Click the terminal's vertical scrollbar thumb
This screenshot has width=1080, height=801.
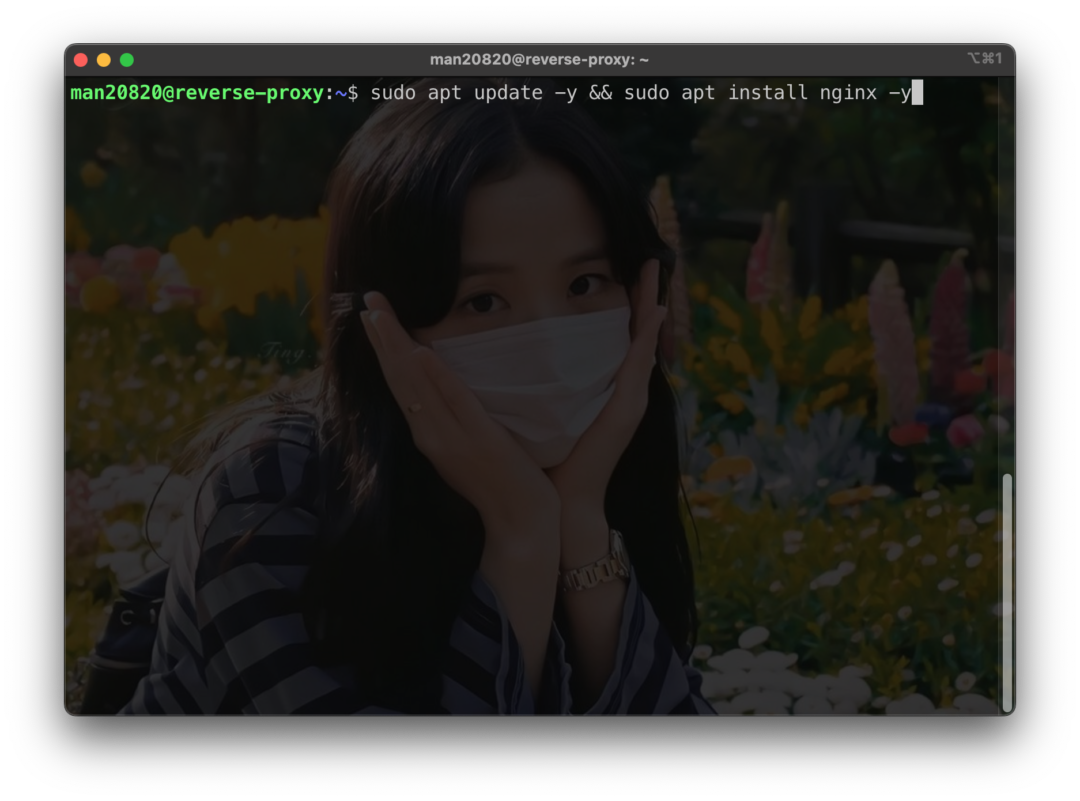pos(1007,593)
